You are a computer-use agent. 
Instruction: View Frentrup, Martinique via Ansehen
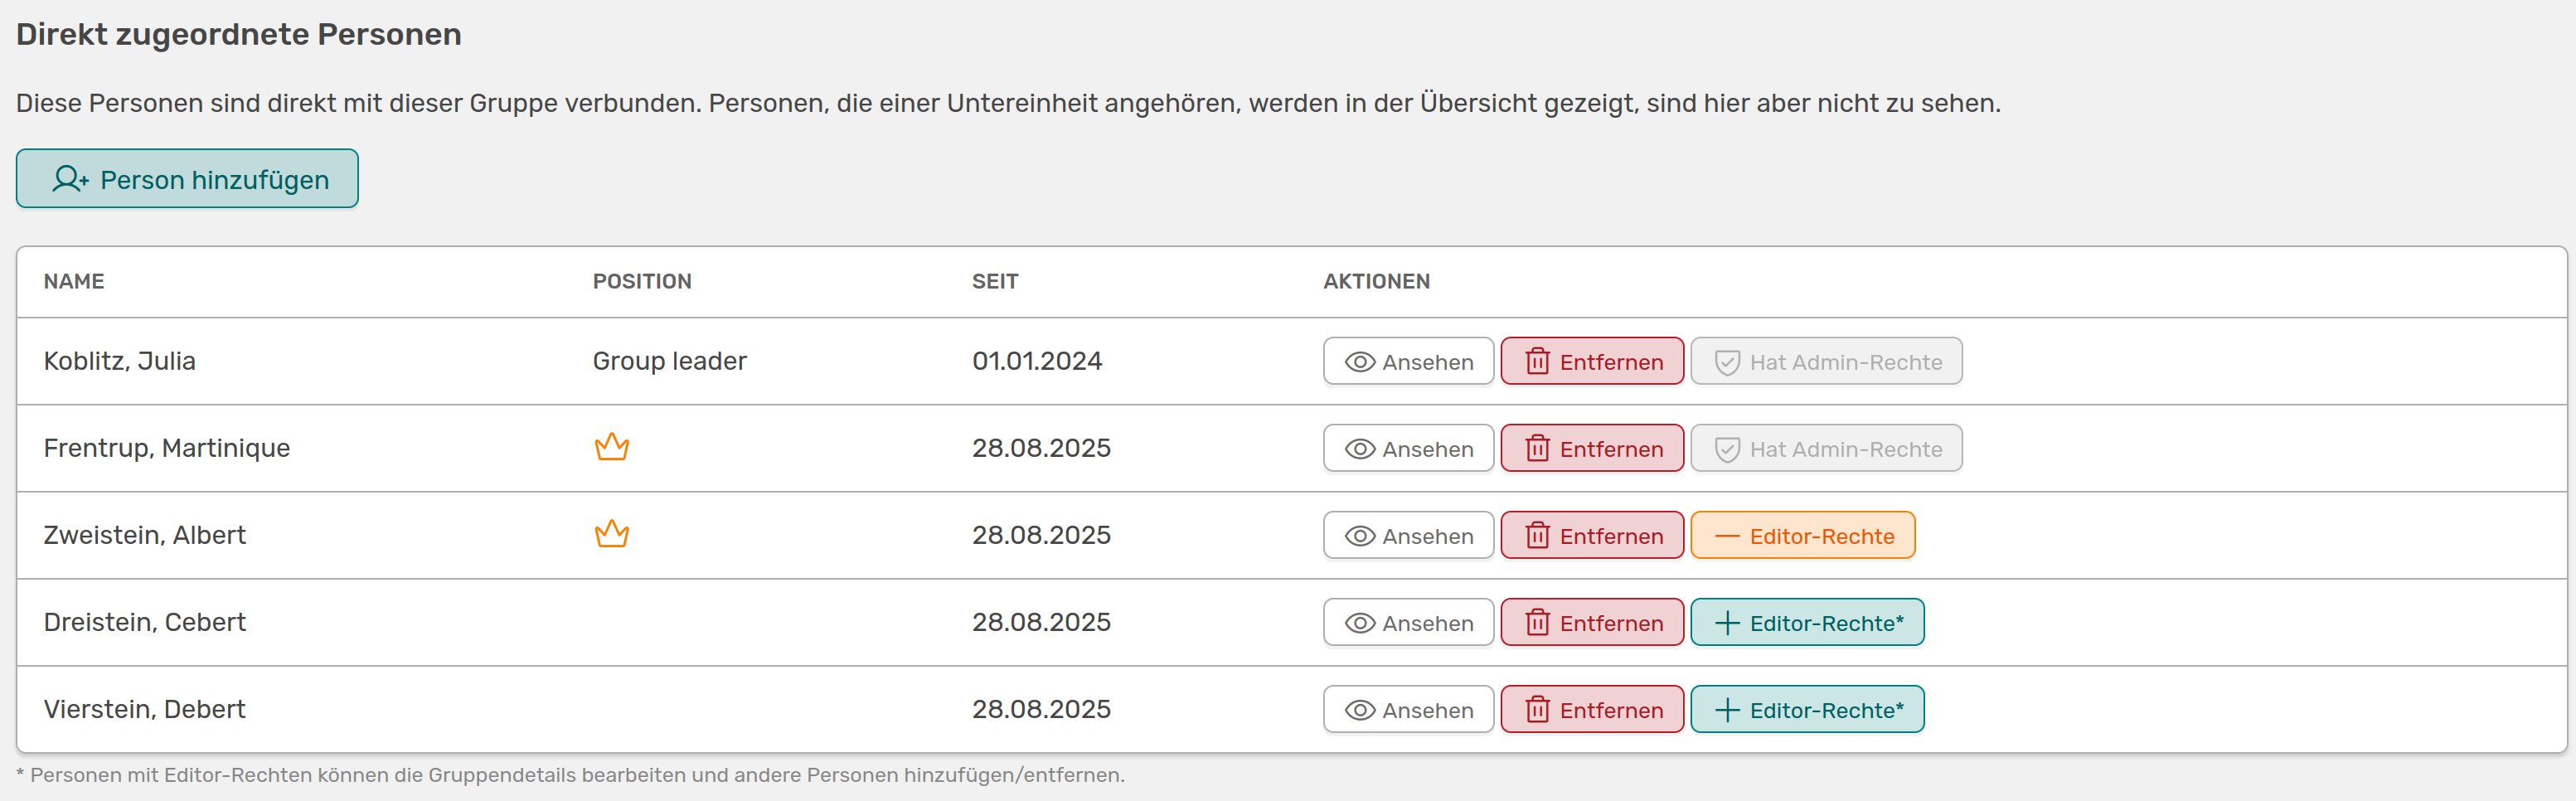pyautogui.click(x=1407, y=449)
